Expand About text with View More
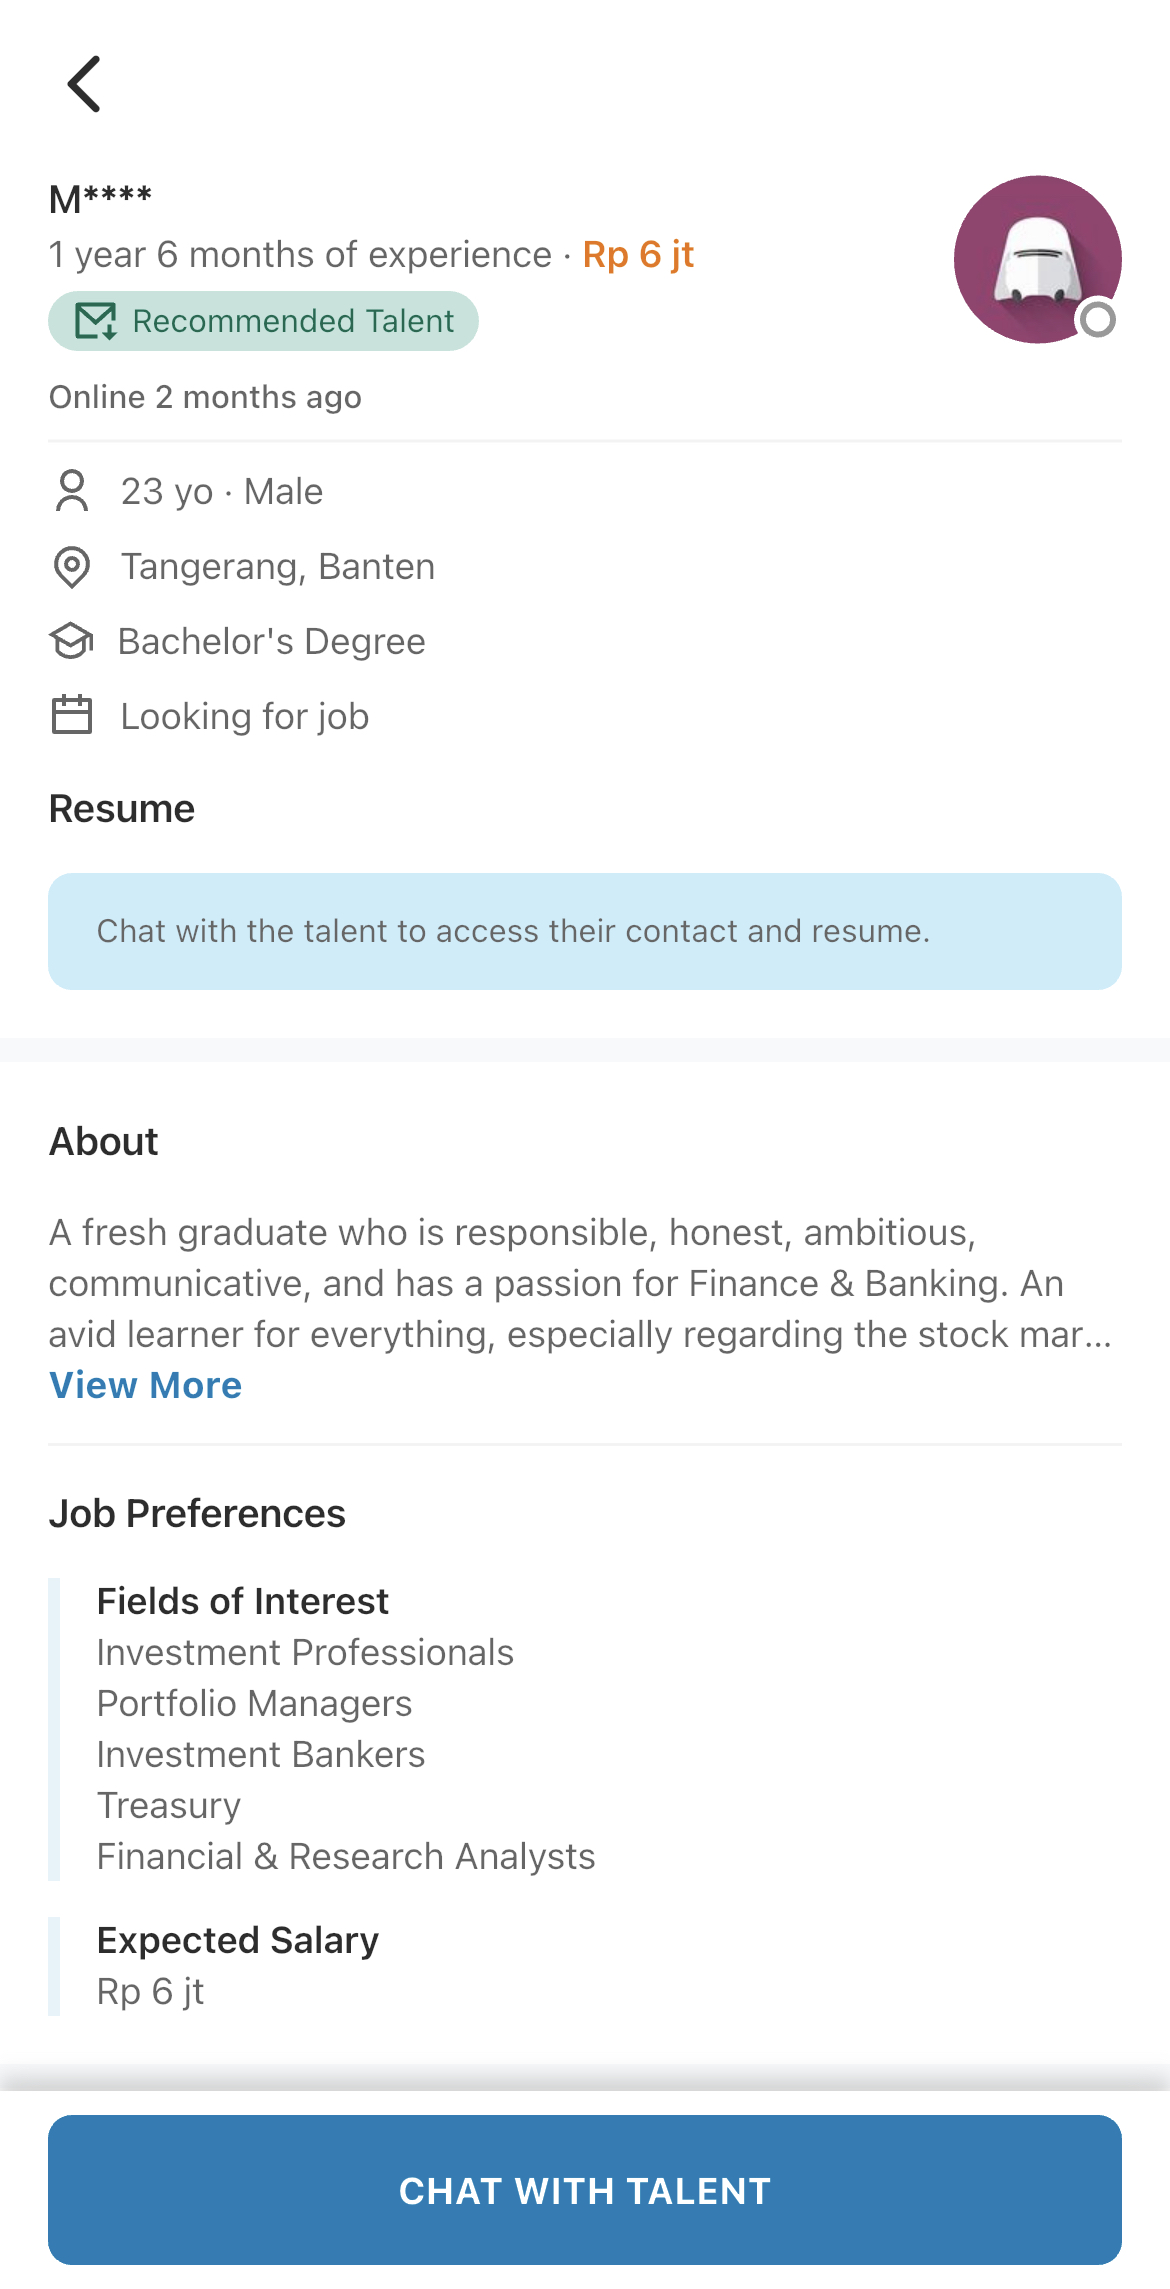Screen dimensions: 1170x2289 (x=146, y=1385)
